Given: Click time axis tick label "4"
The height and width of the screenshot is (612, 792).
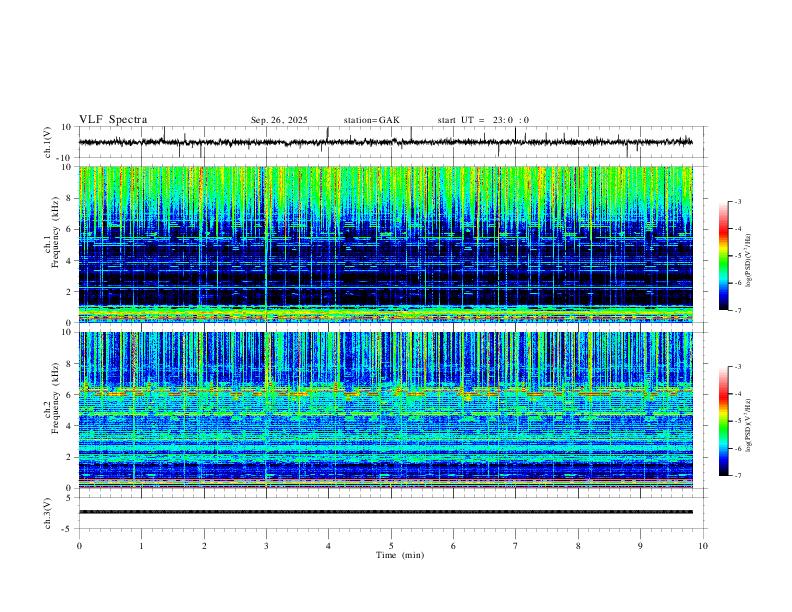Looking at the screenshot, I should click(328, 546).
